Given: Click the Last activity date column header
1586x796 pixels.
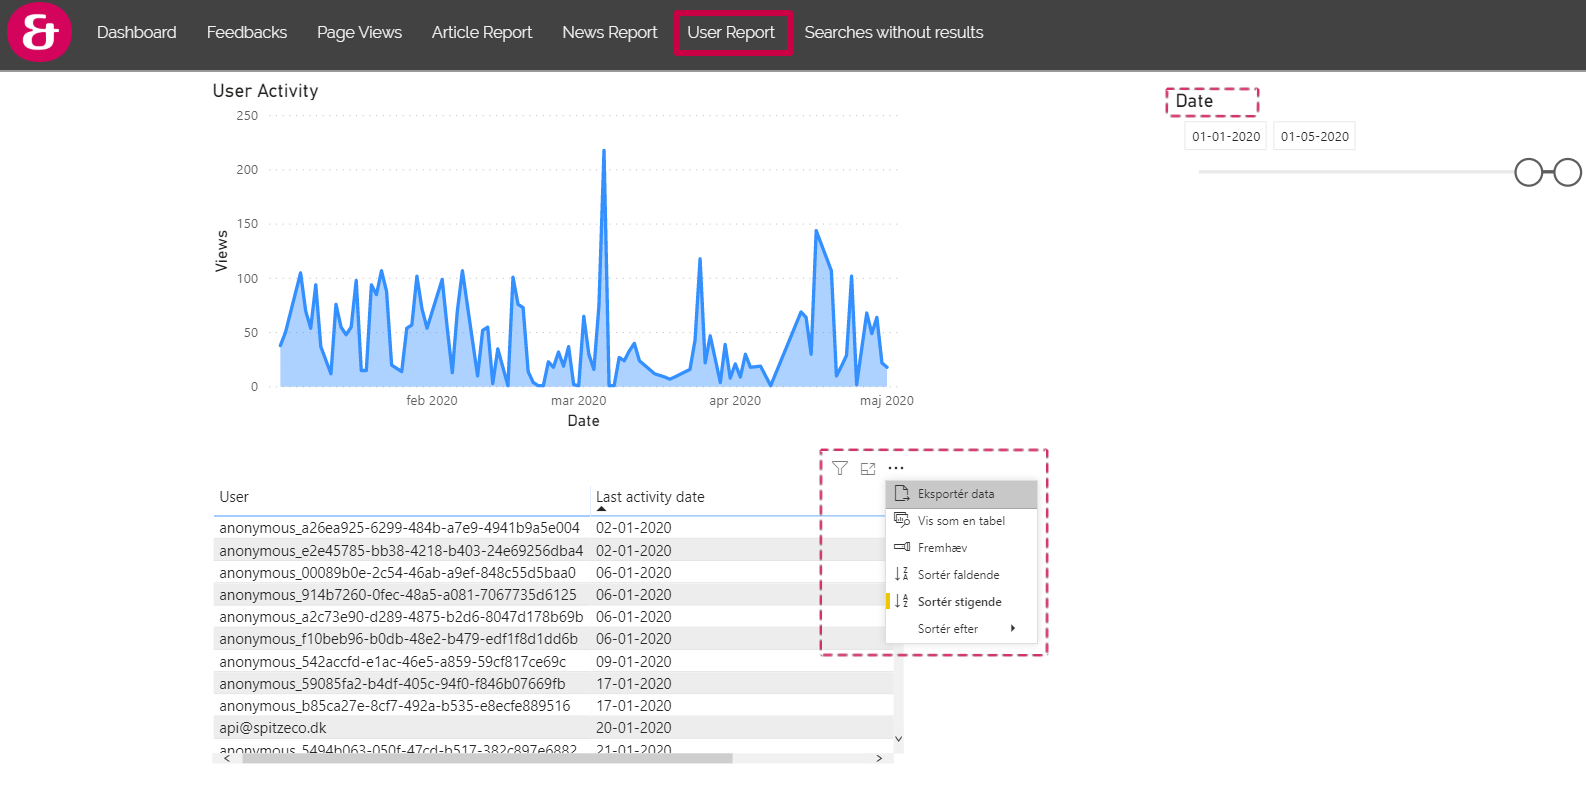Looking at the screenshot, I should click(650, 497).
